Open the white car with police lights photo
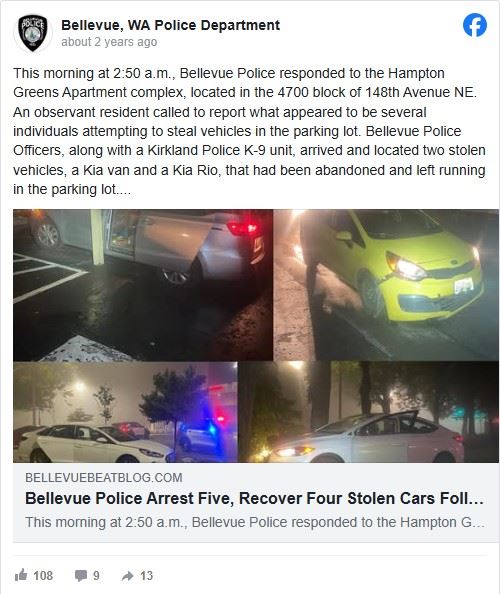This screenshot has width=500, height=594. [x=125, y=412]
